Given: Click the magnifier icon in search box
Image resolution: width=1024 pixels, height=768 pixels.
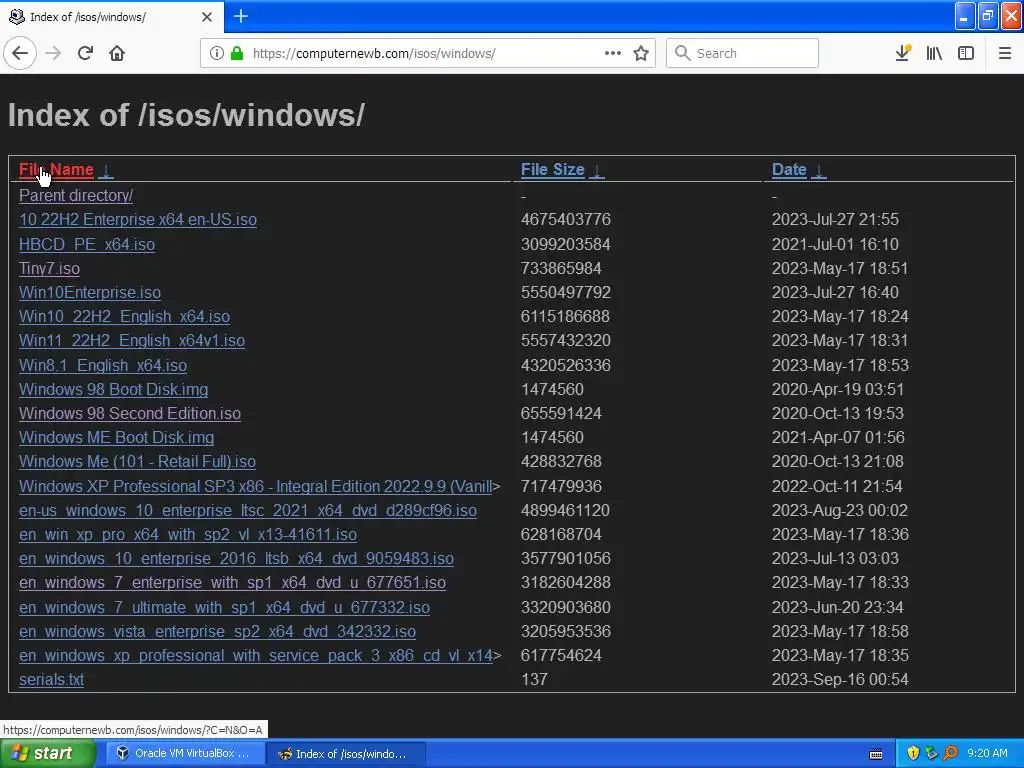Looking at the screenshot, I should tap(682, 53).
